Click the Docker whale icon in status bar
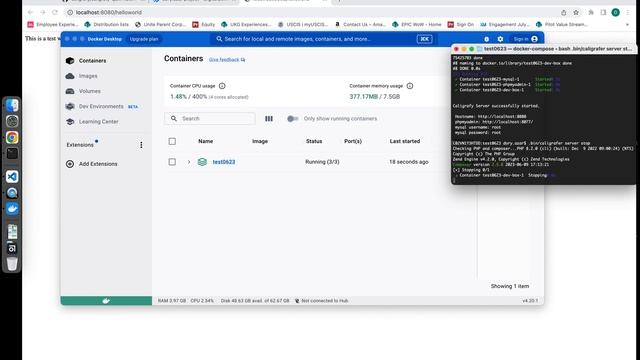The width and height of the screenshot is (640, 360). click(106, 301)
